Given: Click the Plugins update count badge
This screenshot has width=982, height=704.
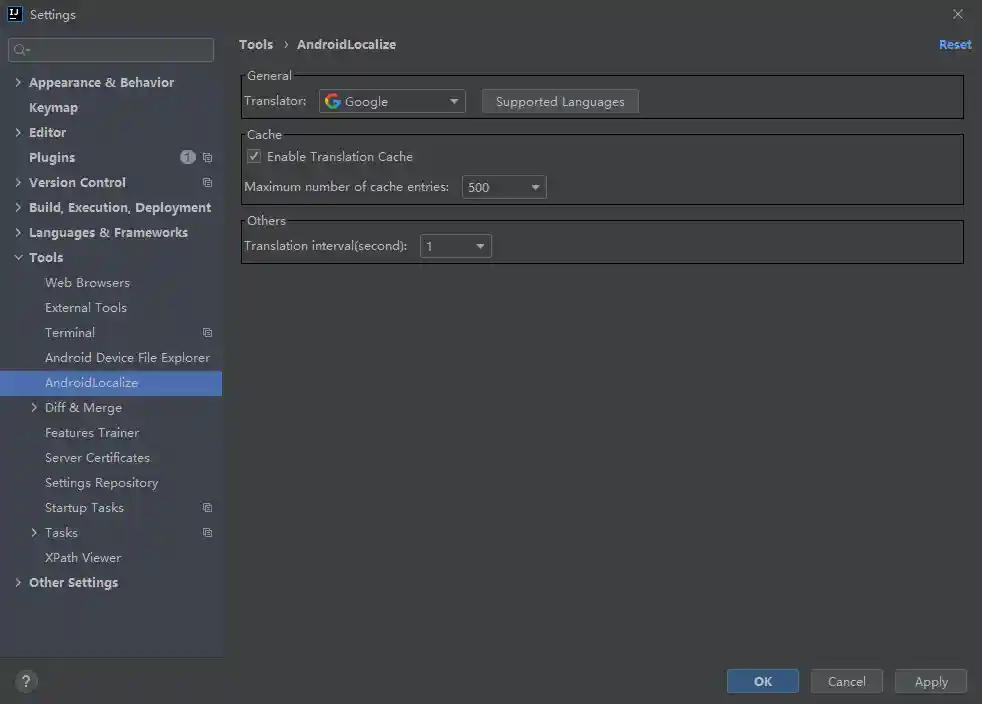Looking at the screenshot, I should coord(187,158).
